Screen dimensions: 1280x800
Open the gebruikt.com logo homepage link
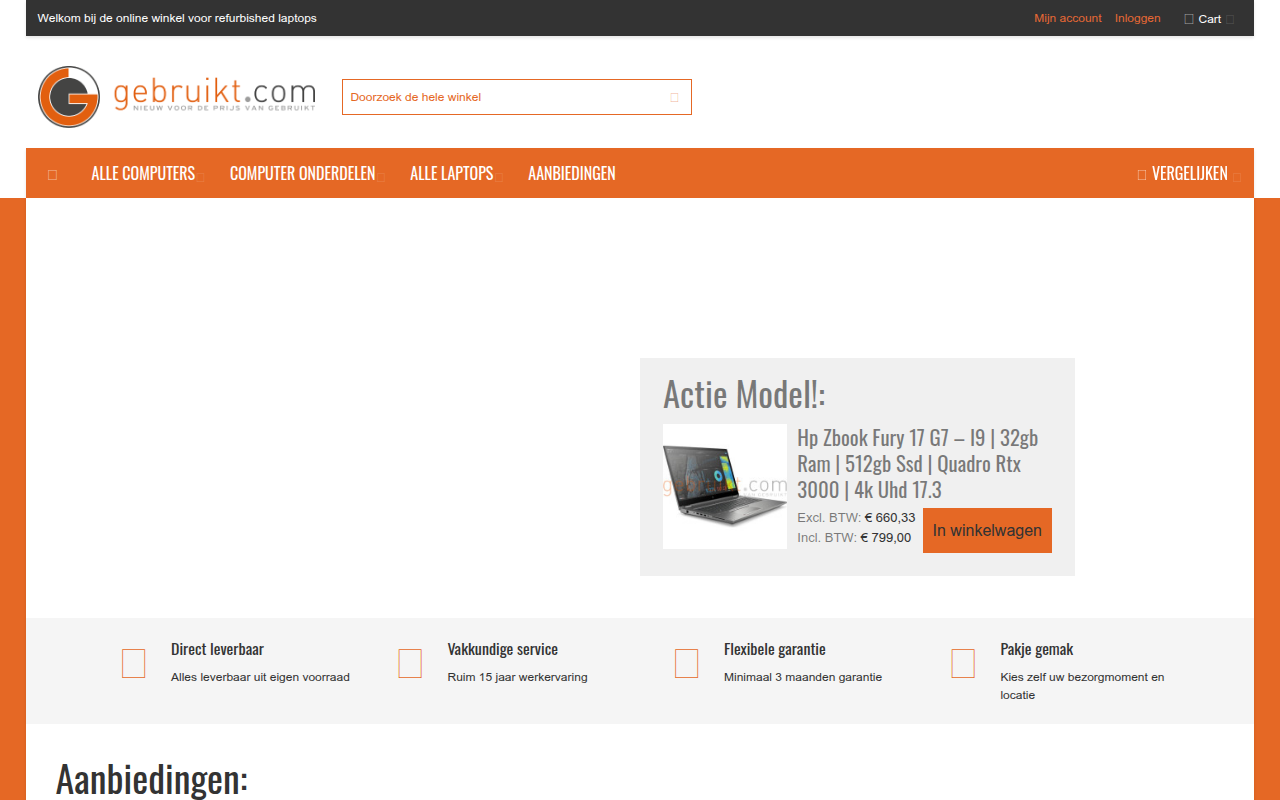pos(177,97)
